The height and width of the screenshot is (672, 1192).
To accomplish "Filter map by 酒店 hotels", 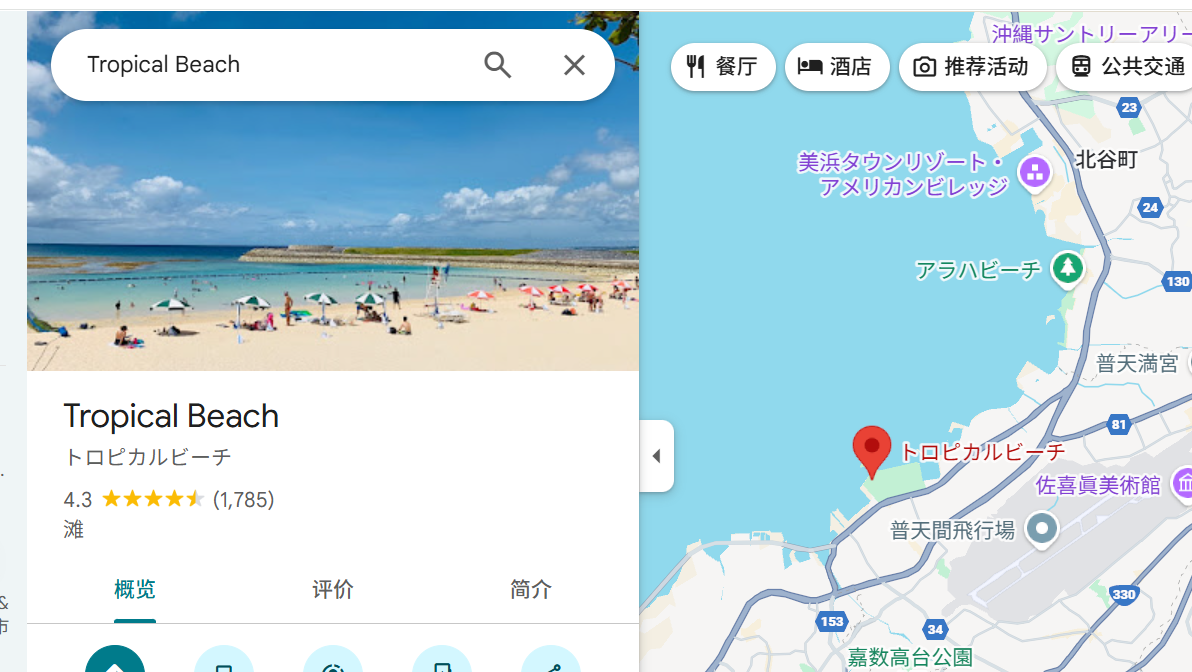I will [x=836, y=67].
